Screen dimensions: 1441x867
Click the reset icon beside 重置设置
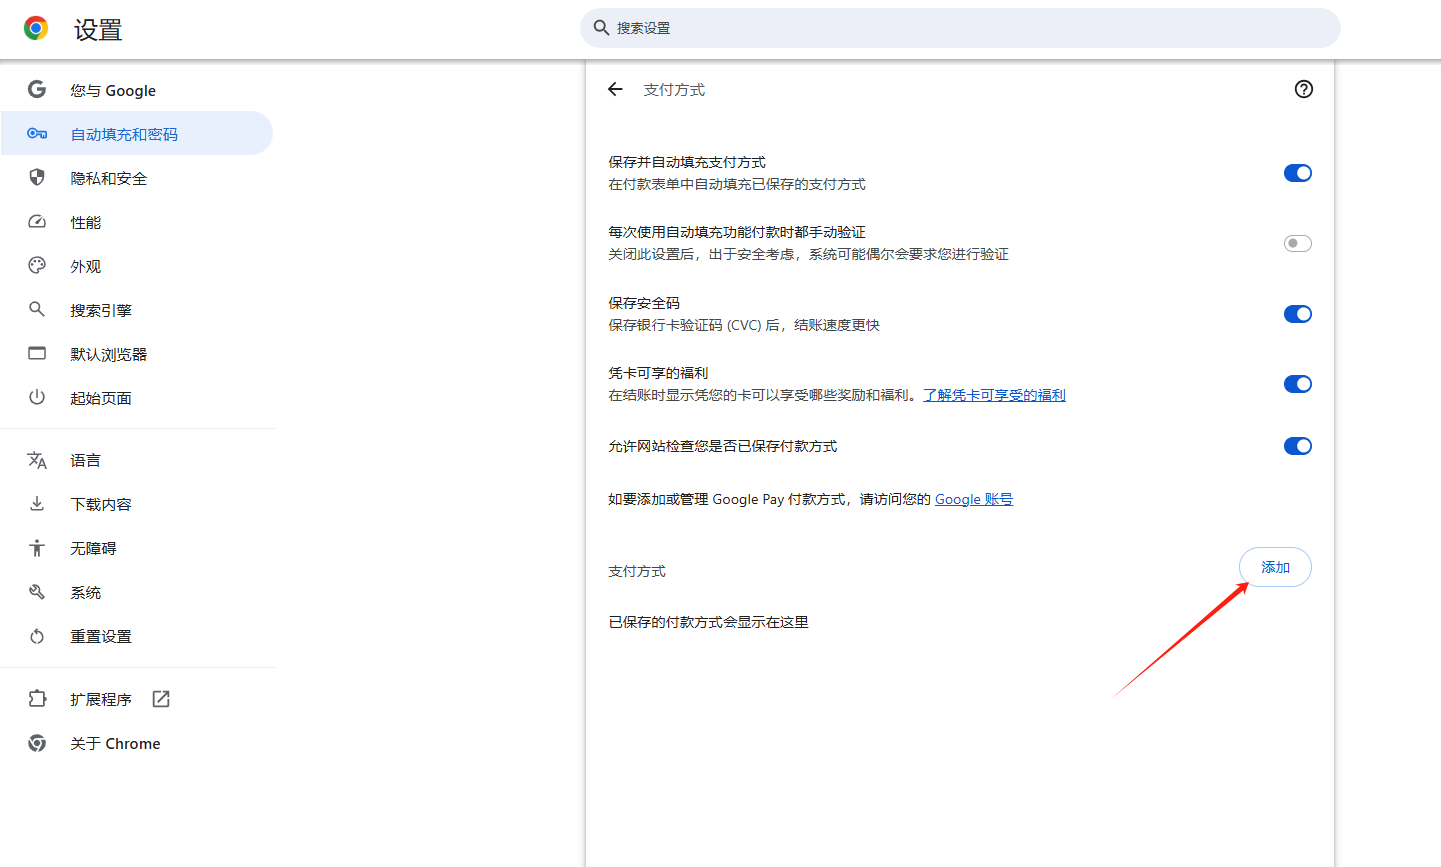click(37, 636)
